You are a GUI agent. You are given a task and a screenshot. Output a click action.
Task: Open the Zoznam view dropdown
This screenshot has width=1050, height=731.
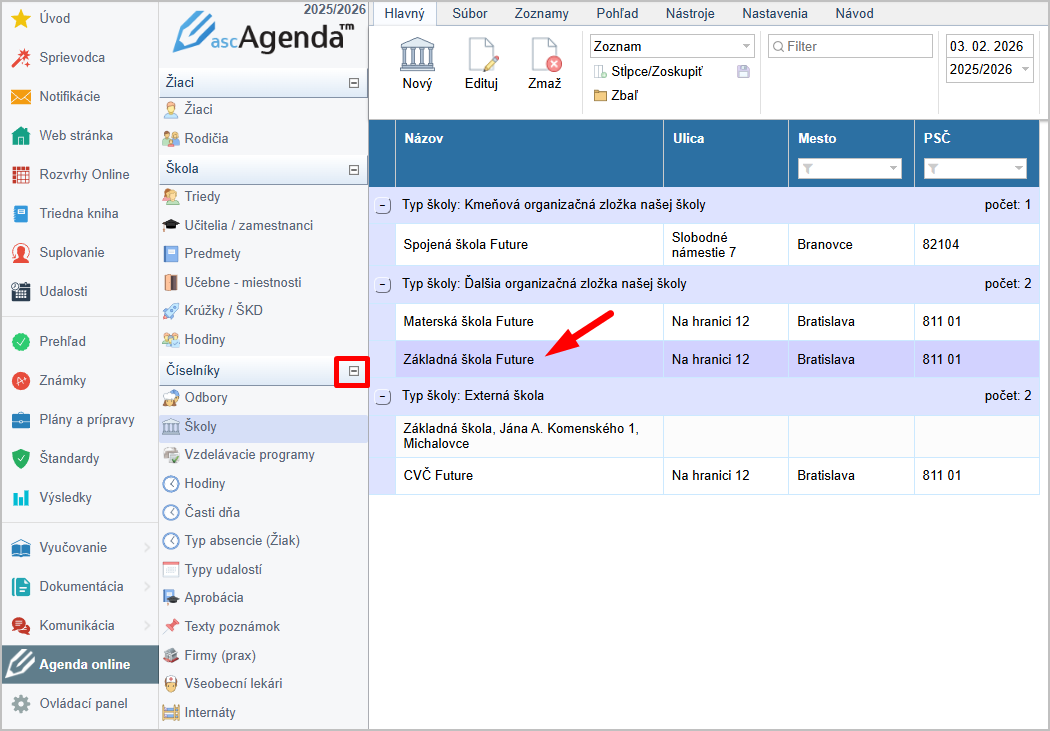tap(746, 46)
